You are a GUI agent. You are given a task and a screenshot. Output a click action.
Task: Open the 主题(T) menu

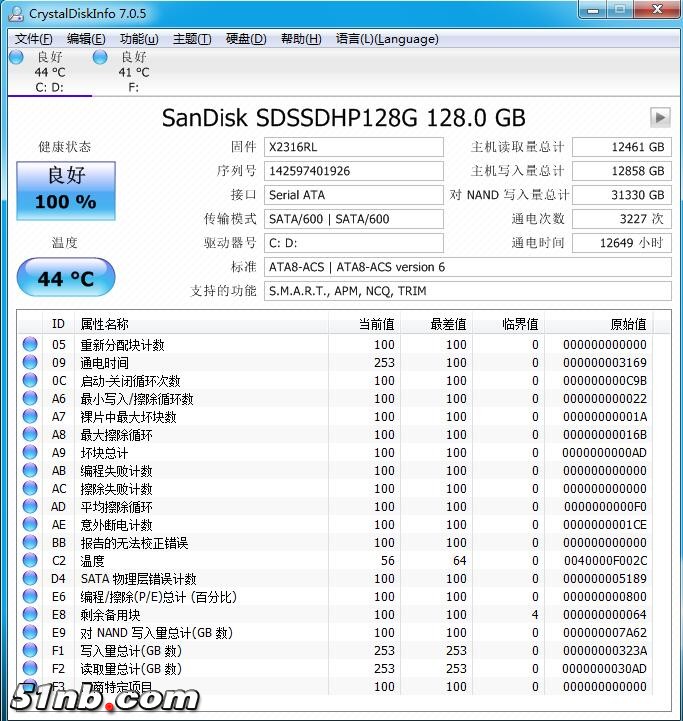click(192, 39)
